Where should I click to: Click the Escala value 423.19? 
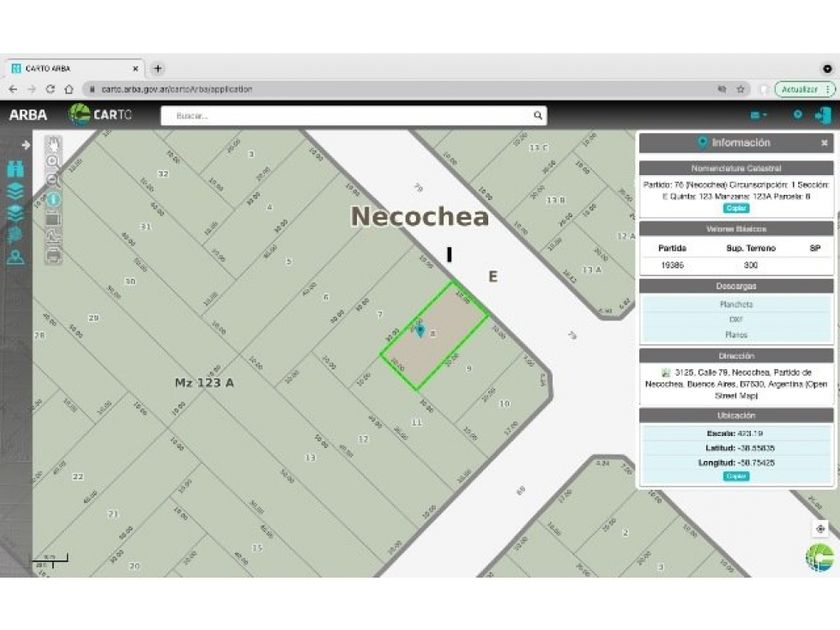750,433
